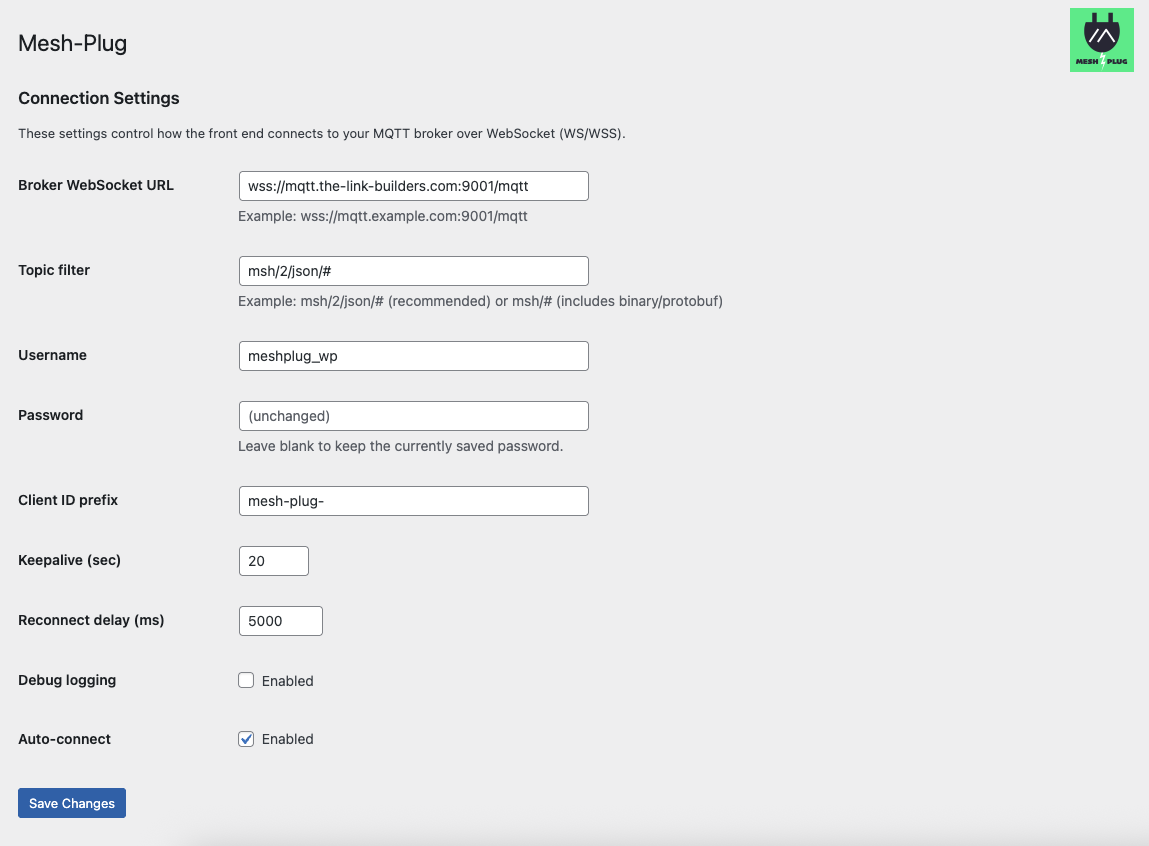Viewport: 1149px width, 846px height.
Task: Click the Keepalive (sec) label
Action: click(69, 560)
